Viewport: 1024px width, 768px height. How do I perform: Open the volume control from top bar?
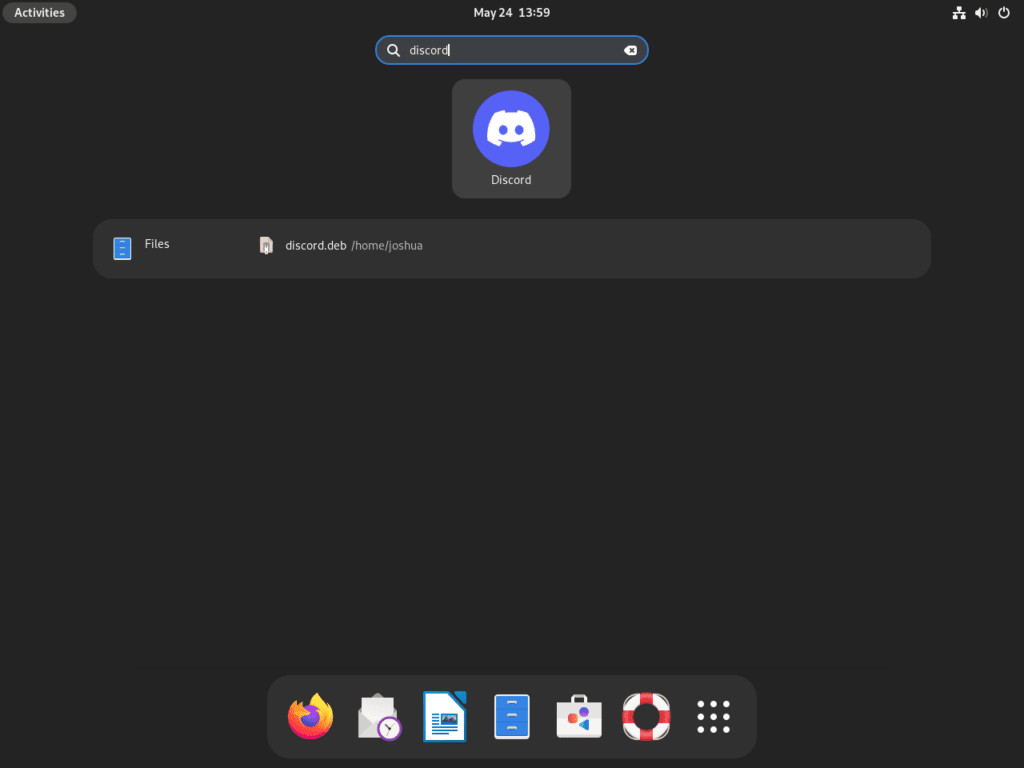pos(981,13)
